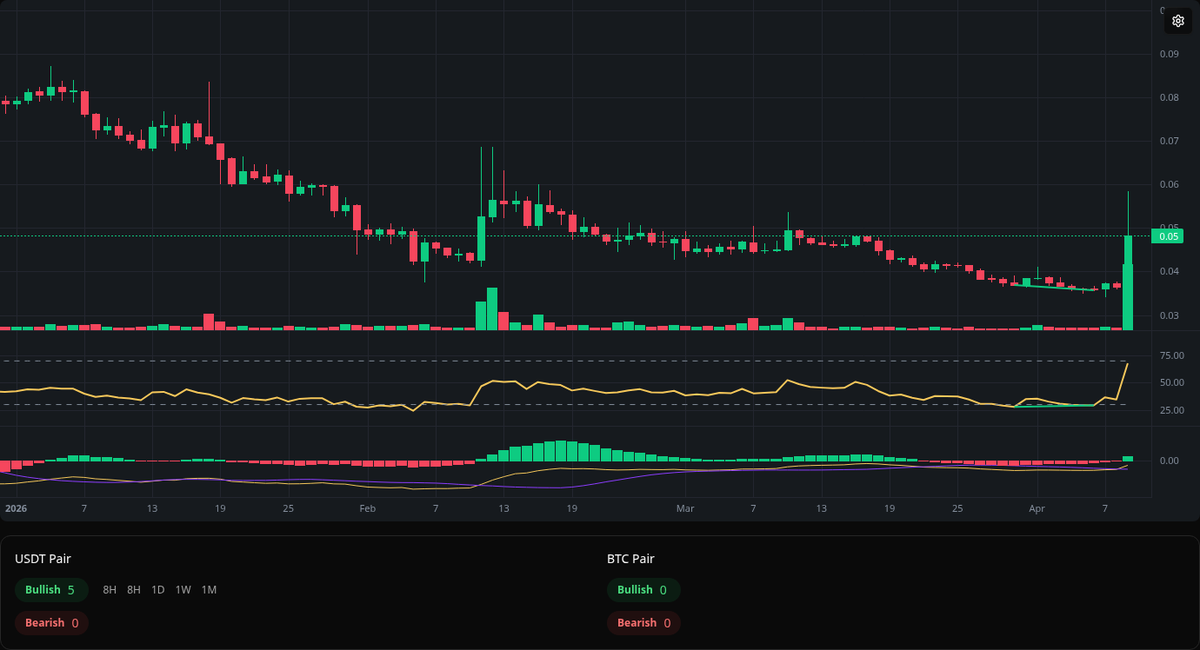Click the BTC Pair heading
The height and width of the screenshot is (650, 1200).
(630, 559)
